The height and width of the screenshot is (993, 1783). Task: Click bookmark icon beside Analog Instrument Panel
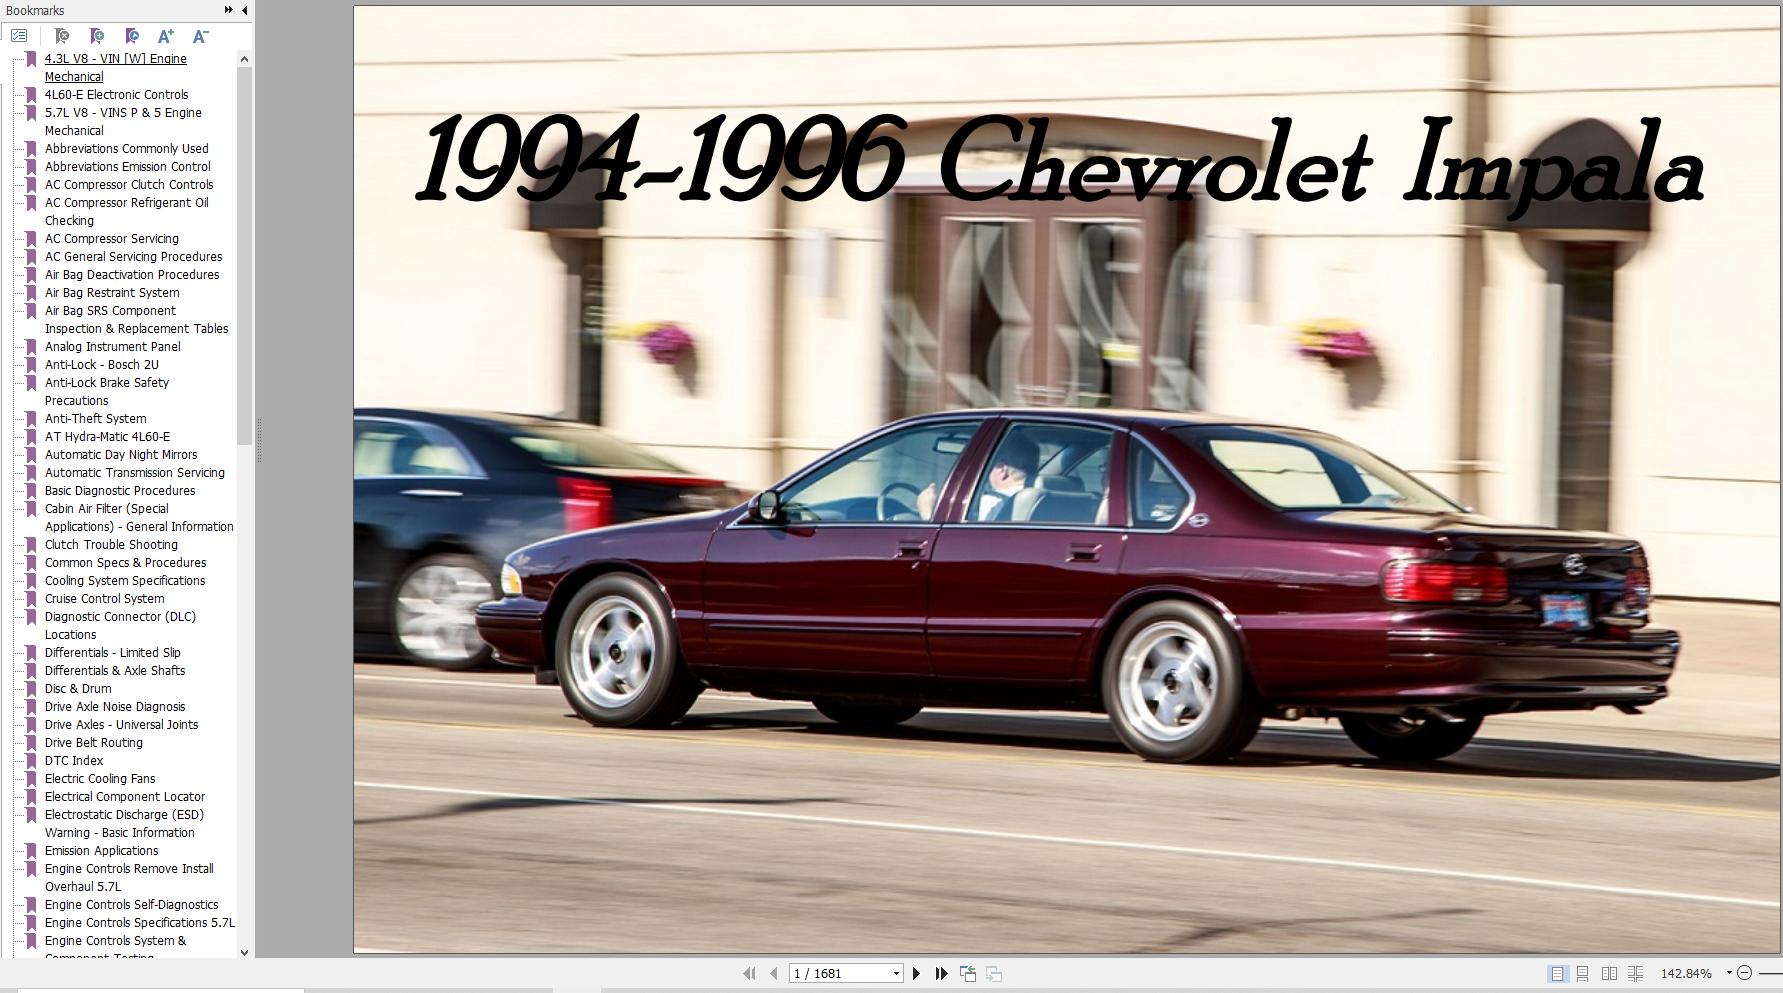[x=31, y=346]
